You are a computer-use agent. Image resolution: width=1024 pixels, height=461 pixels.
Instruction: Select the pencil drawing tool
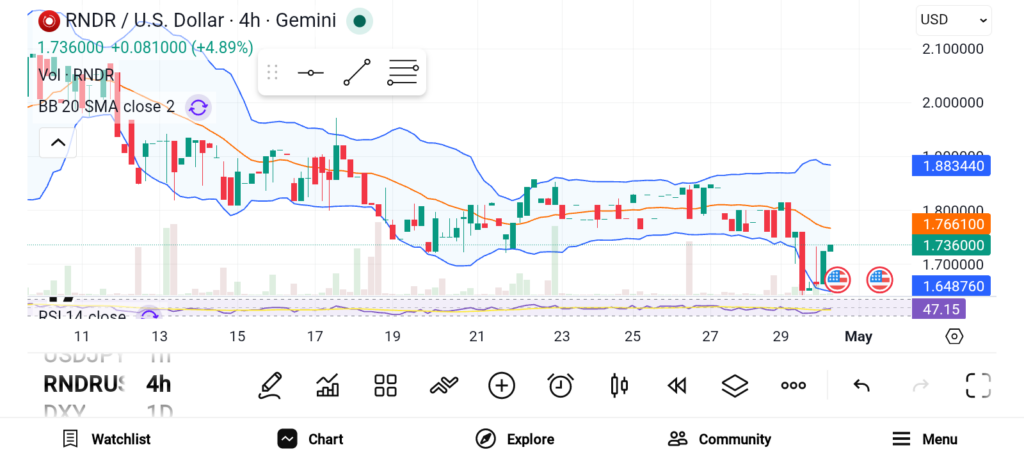[270, 385]
